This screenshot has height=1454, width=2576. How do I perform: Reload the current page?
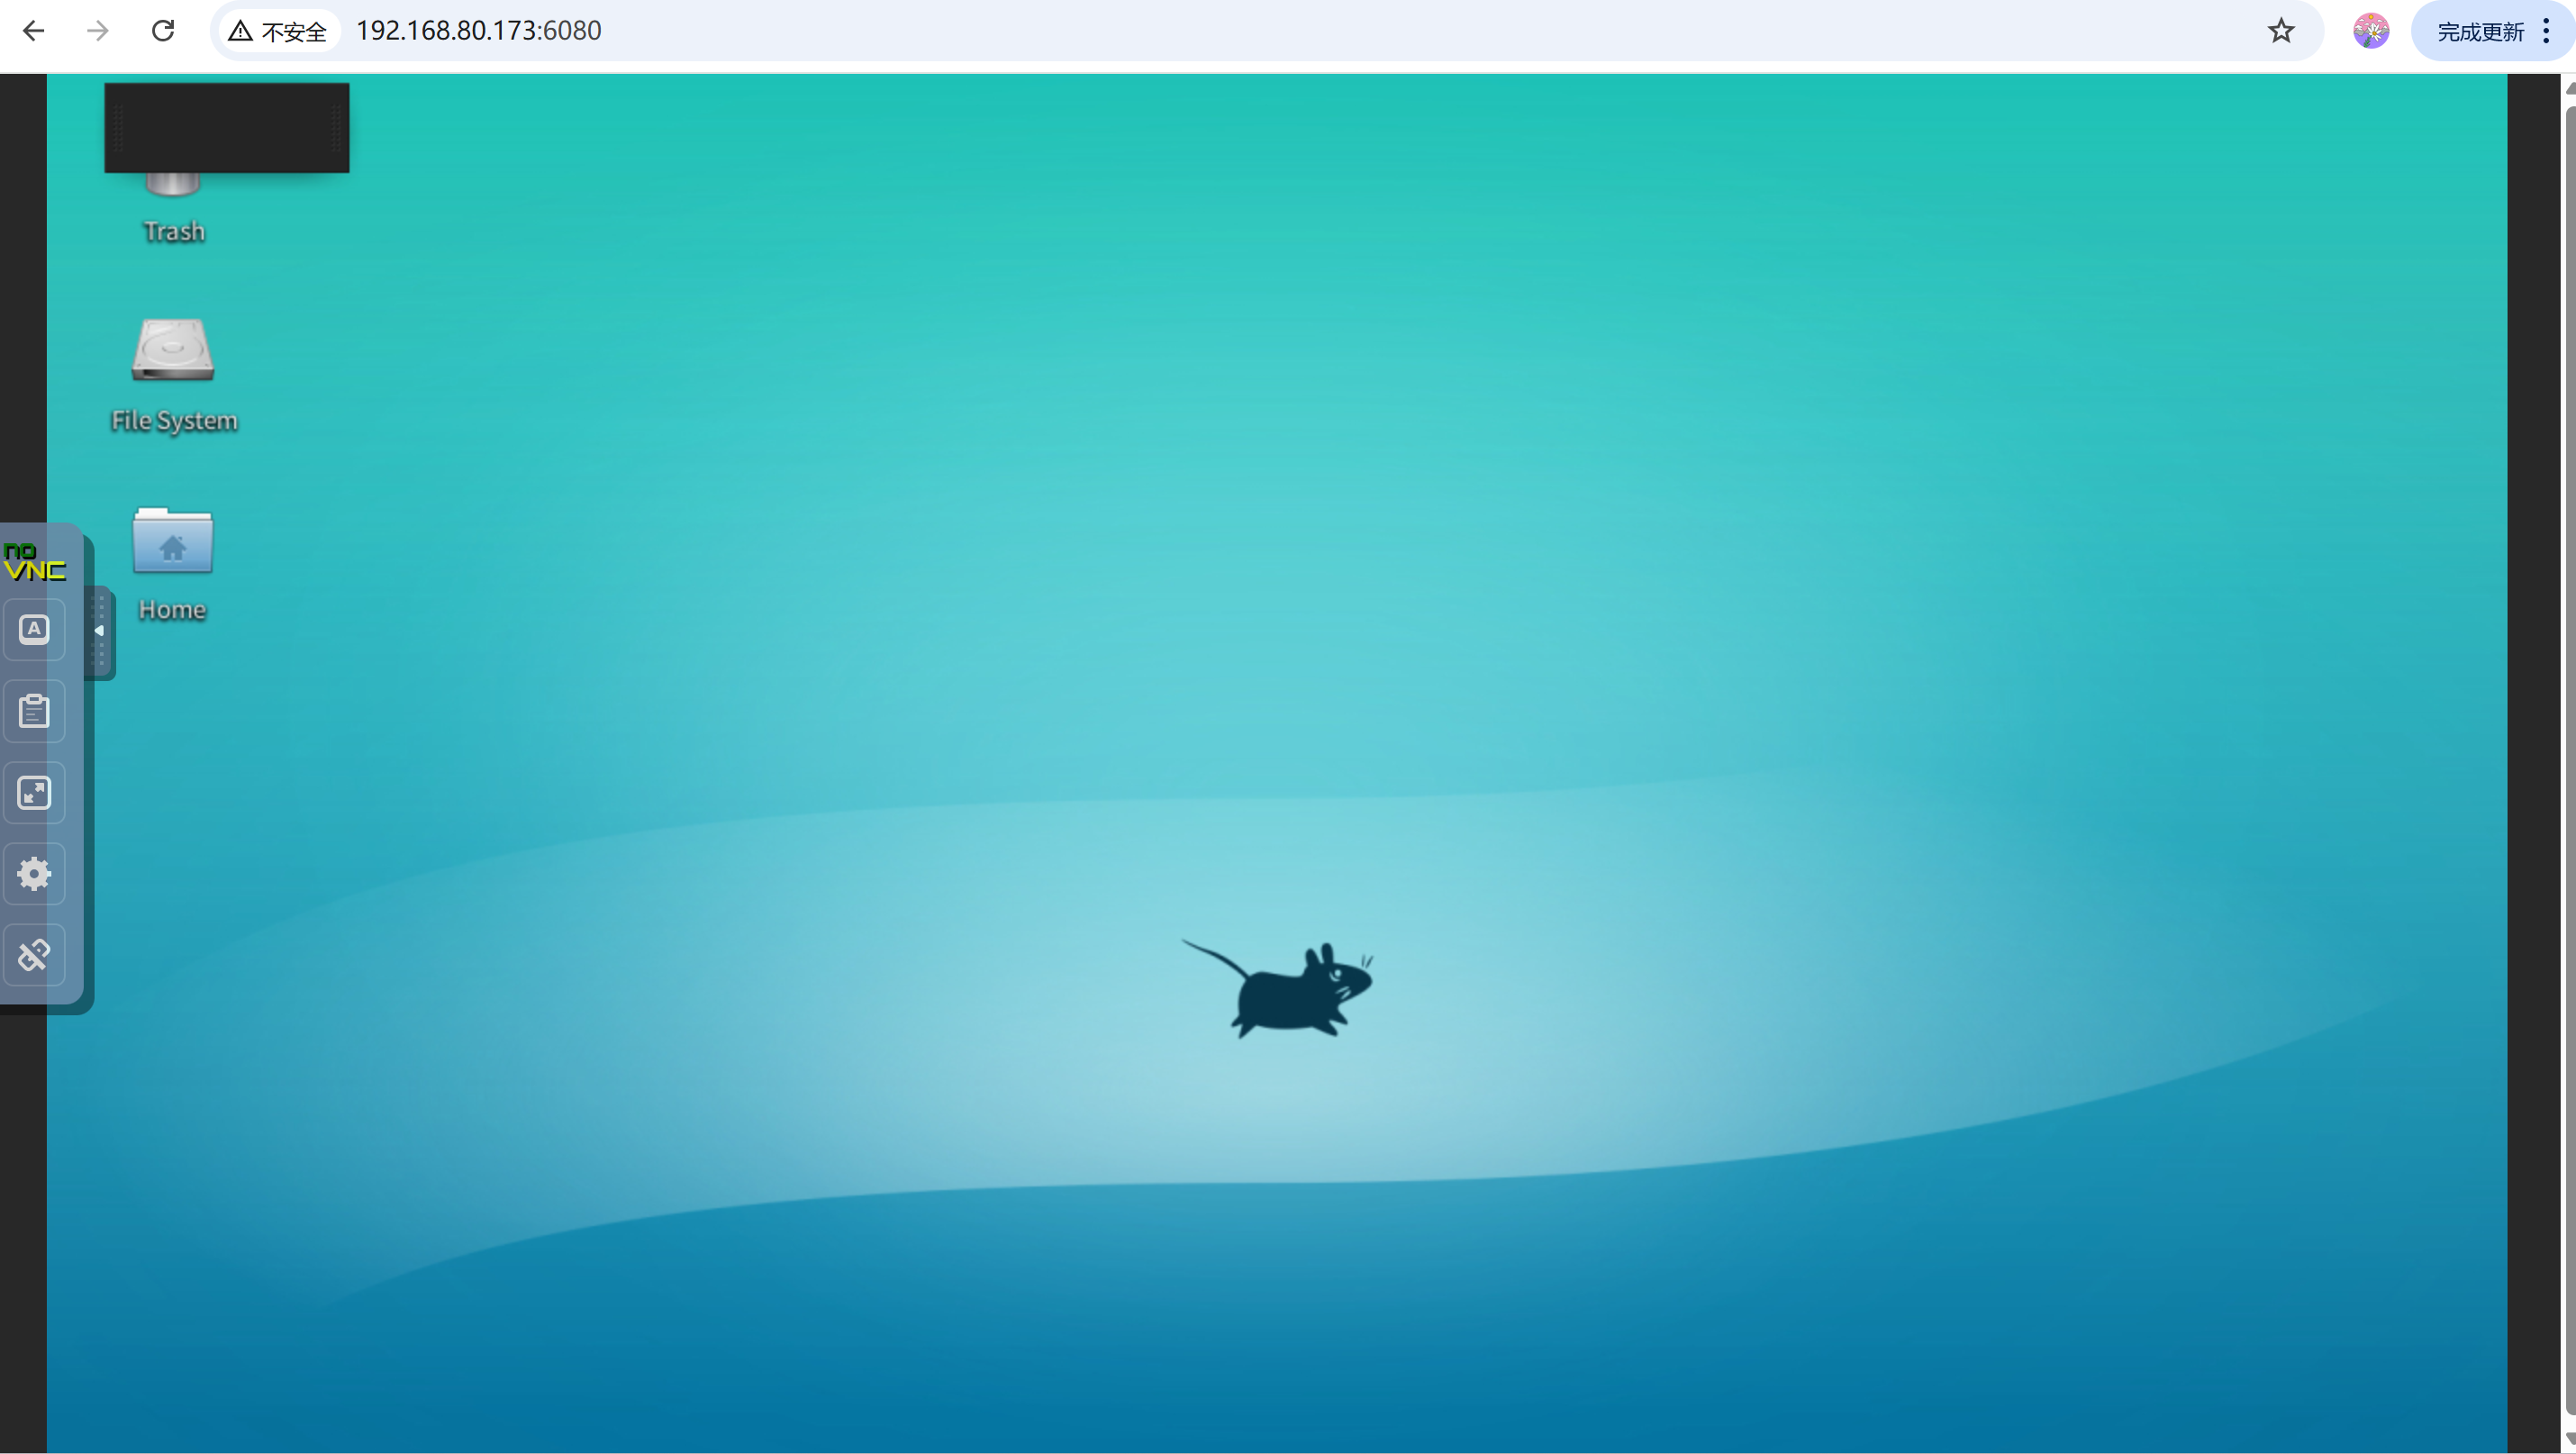click(163, 31)
